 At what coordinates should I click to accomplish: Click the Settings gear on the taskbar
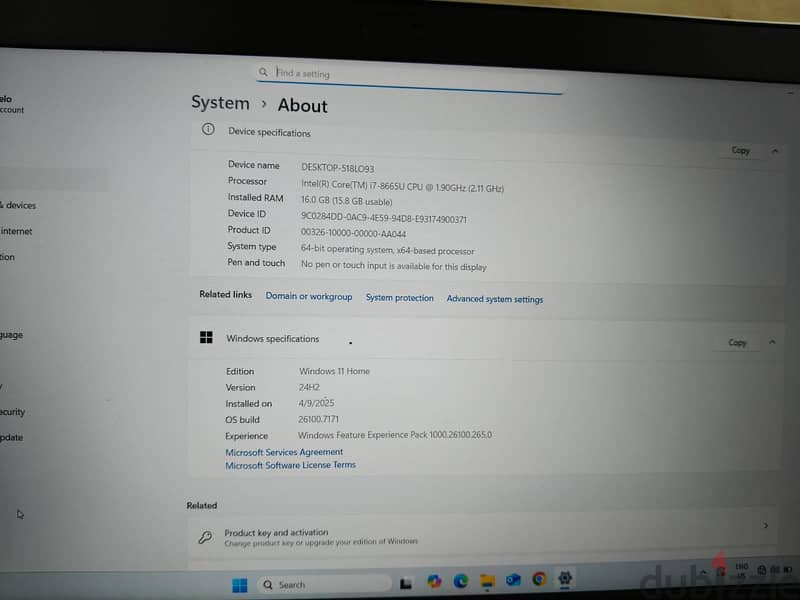(565, 578)
